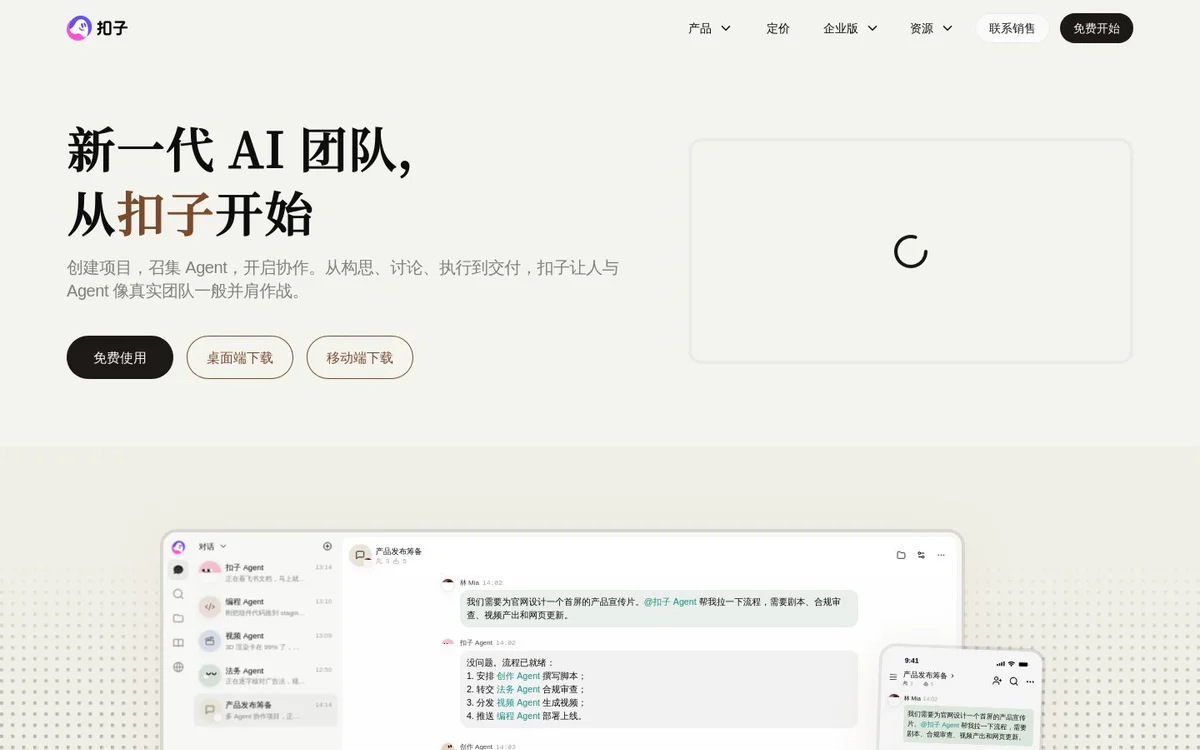The image size is (1200, 750).
Task: Click the chat icon beside the 产品发布筹备 header title
Action: [x=360, y=555]
